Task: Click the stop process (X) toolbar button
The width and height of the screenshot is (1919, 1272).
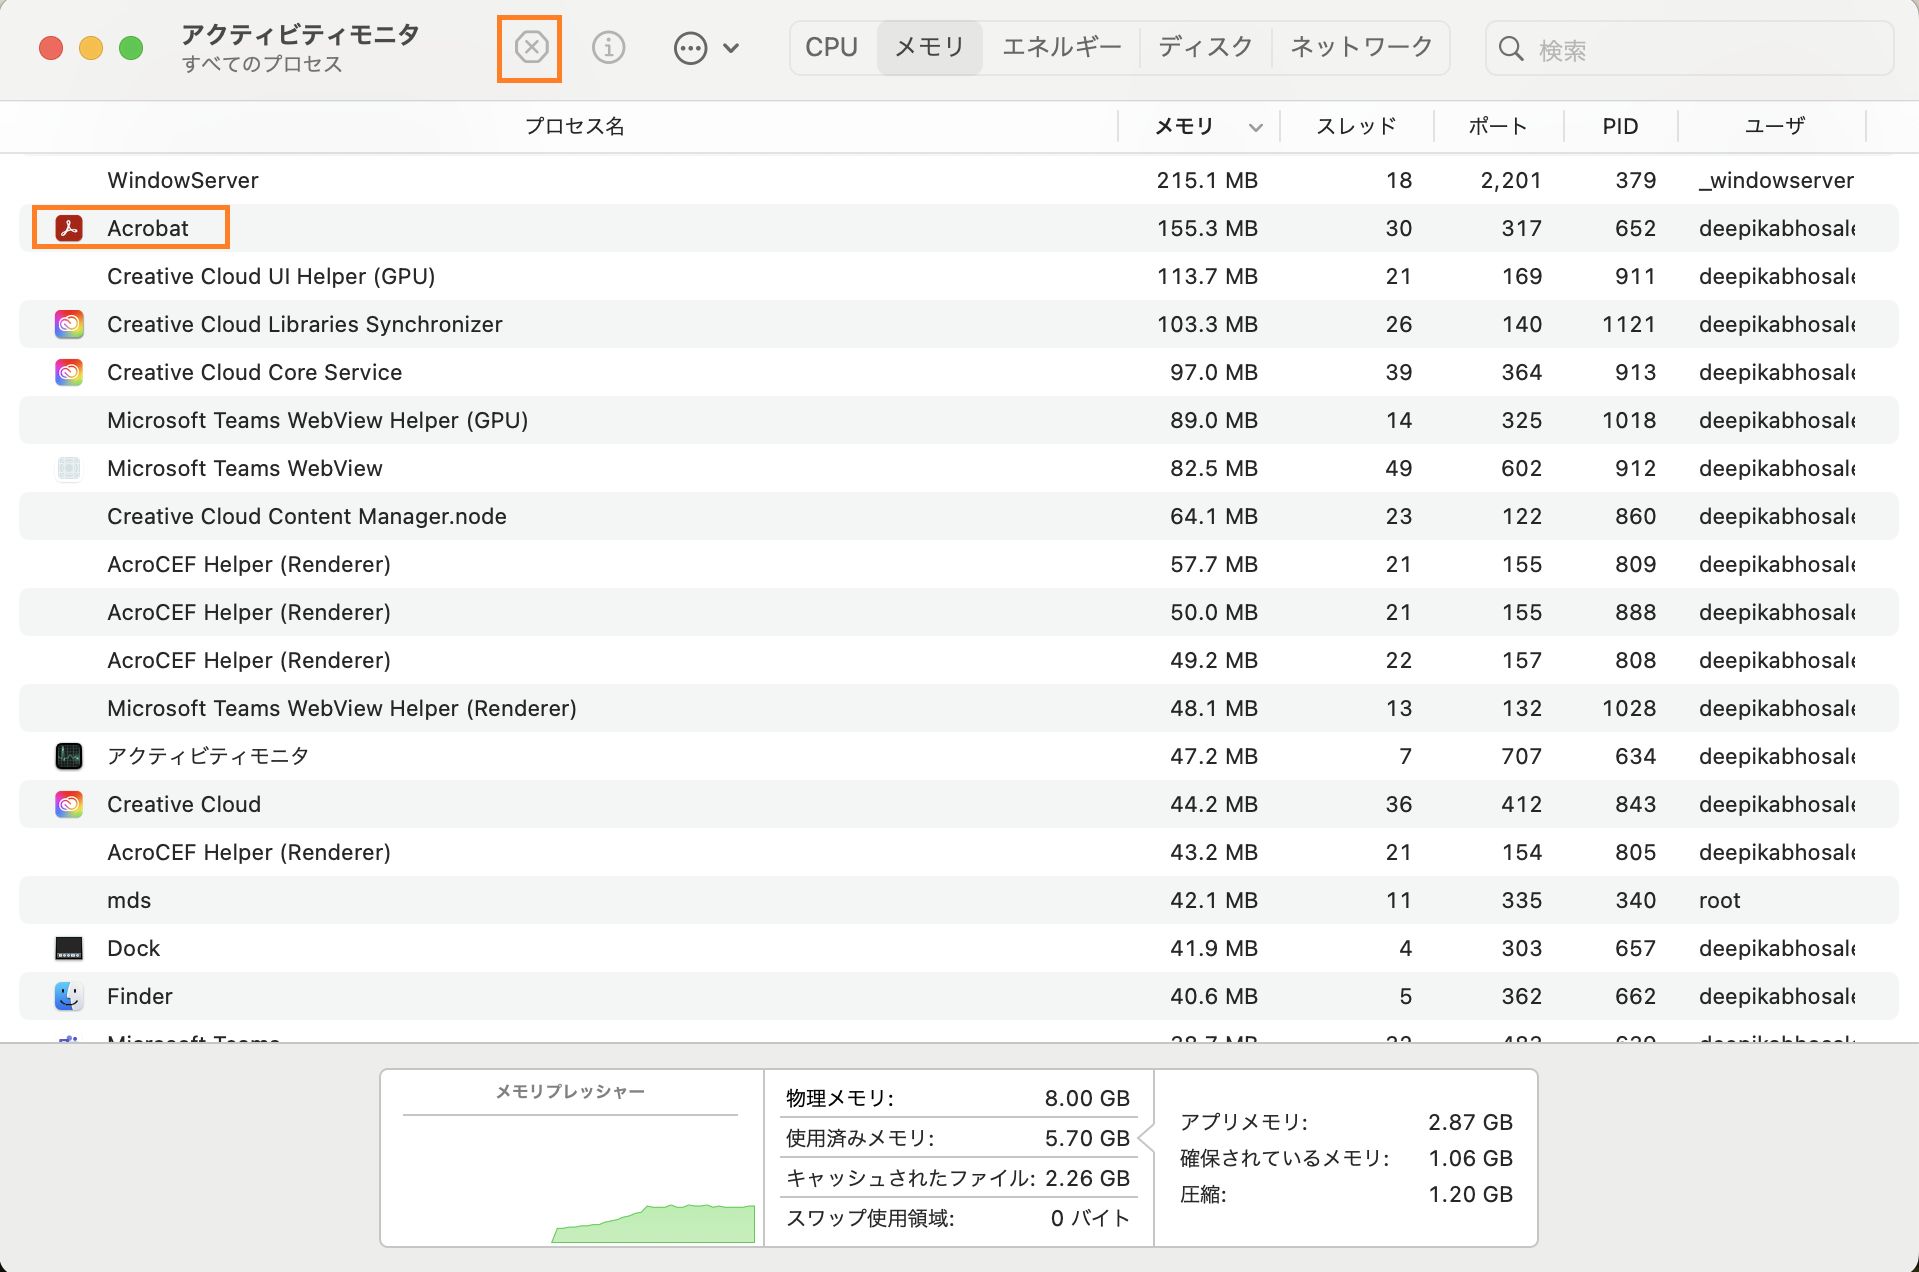Action: coord(530,47)
